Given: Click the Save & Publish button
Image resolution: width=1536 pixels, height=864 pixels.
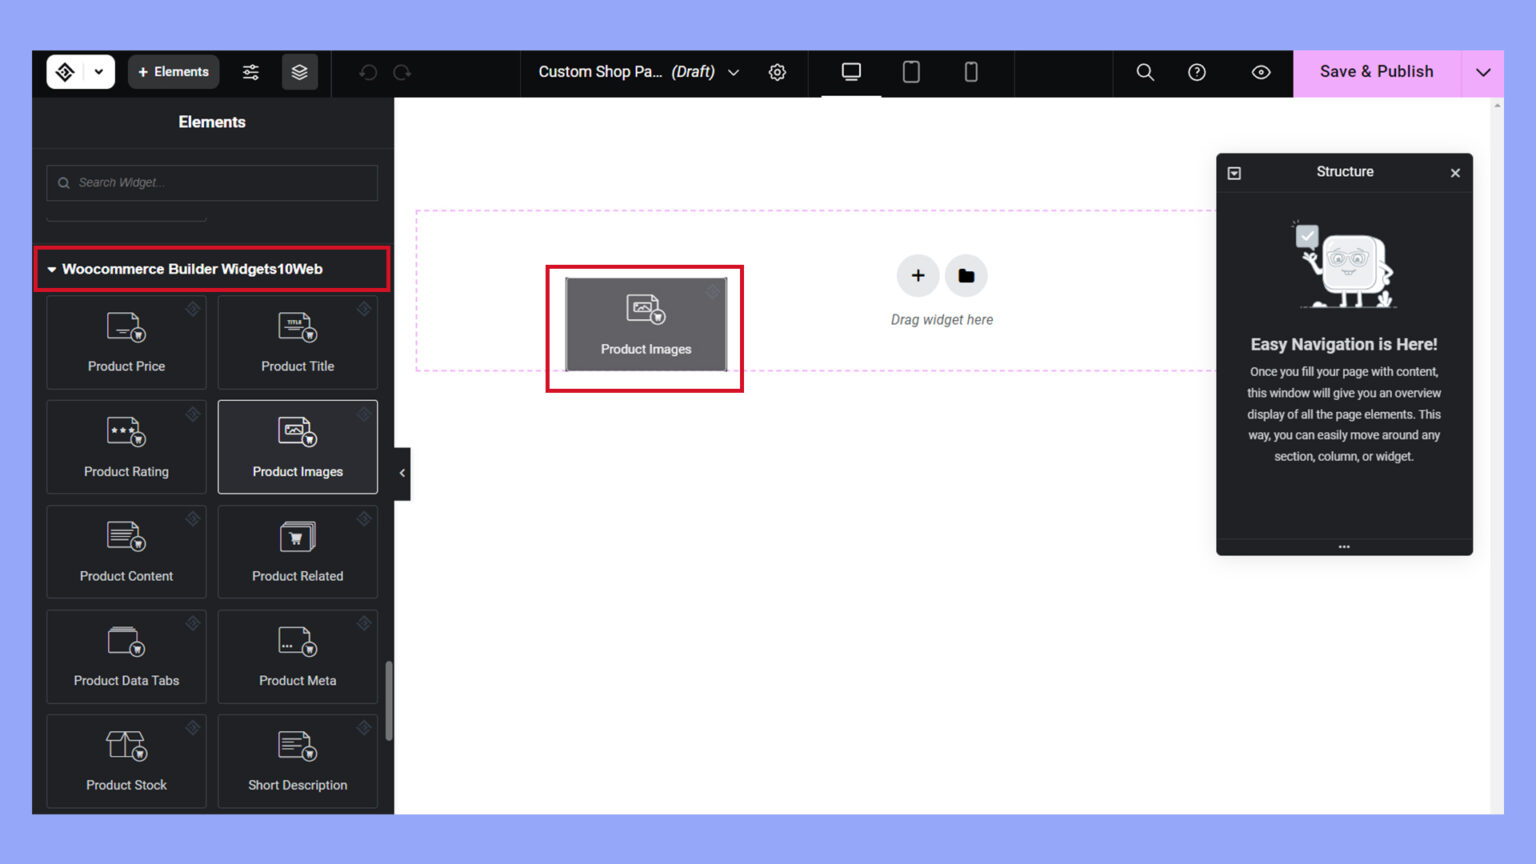Looking at the screenshot, I should click(x=1376, y=72).
